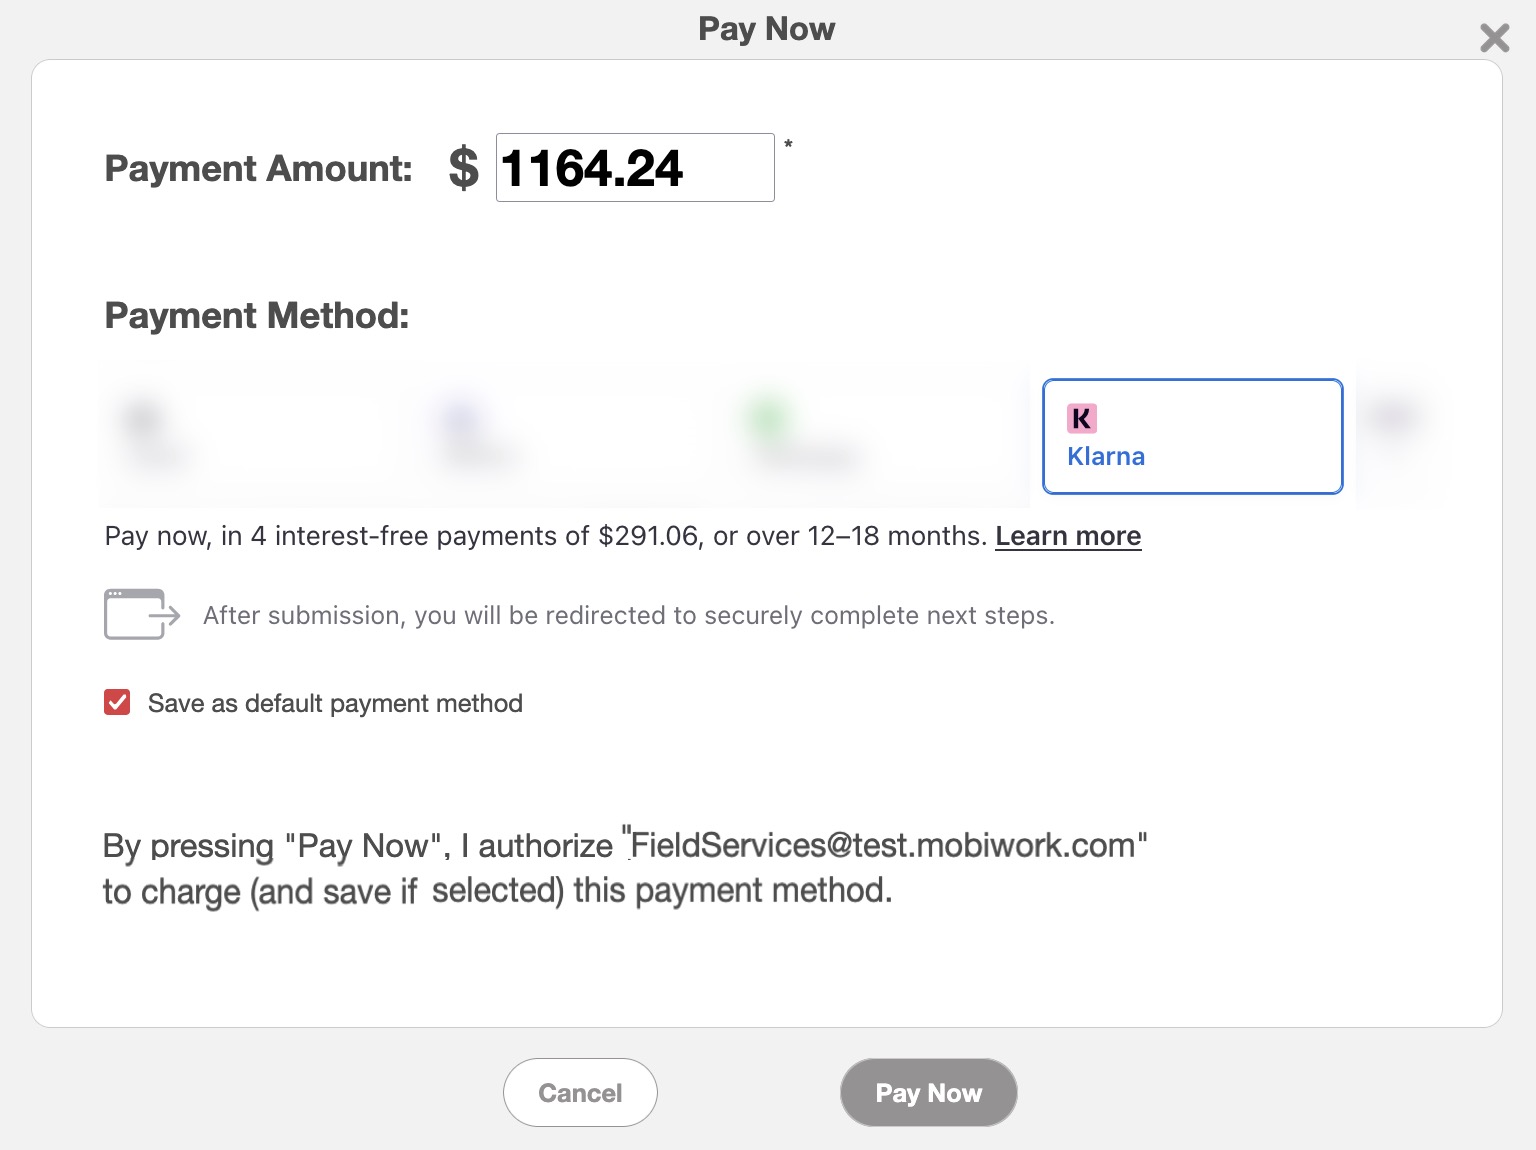Click the Payment Method heading
The height and width of the screenshot is (1150, 1536).
(x=257, y=316)
